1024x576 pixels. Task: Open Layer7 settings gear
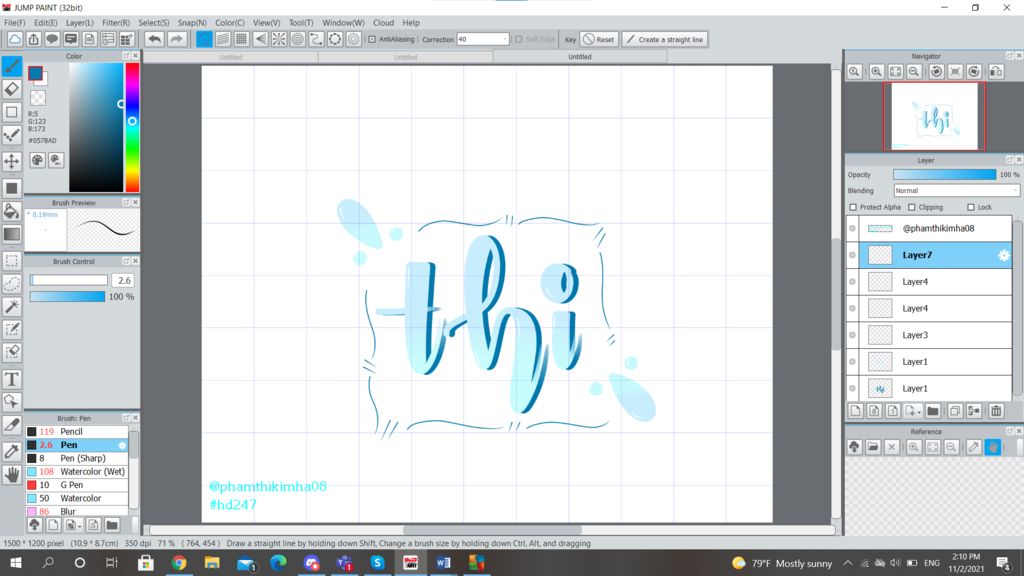1004,255
